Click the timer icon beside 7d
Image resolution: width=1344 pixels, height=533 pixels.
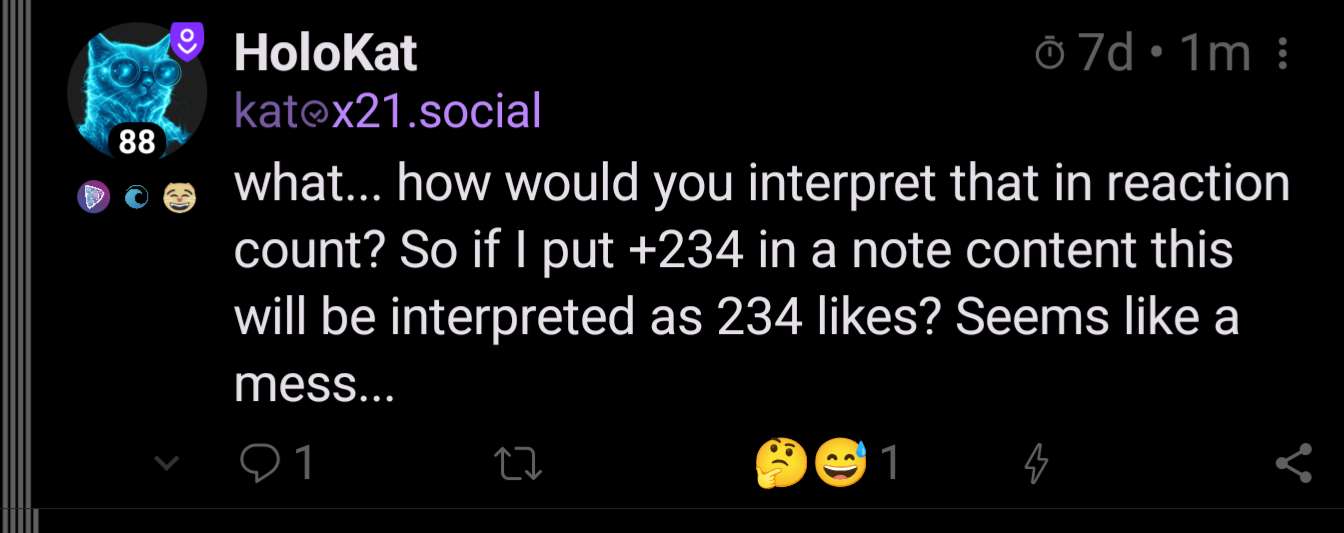click(1049, 54)
